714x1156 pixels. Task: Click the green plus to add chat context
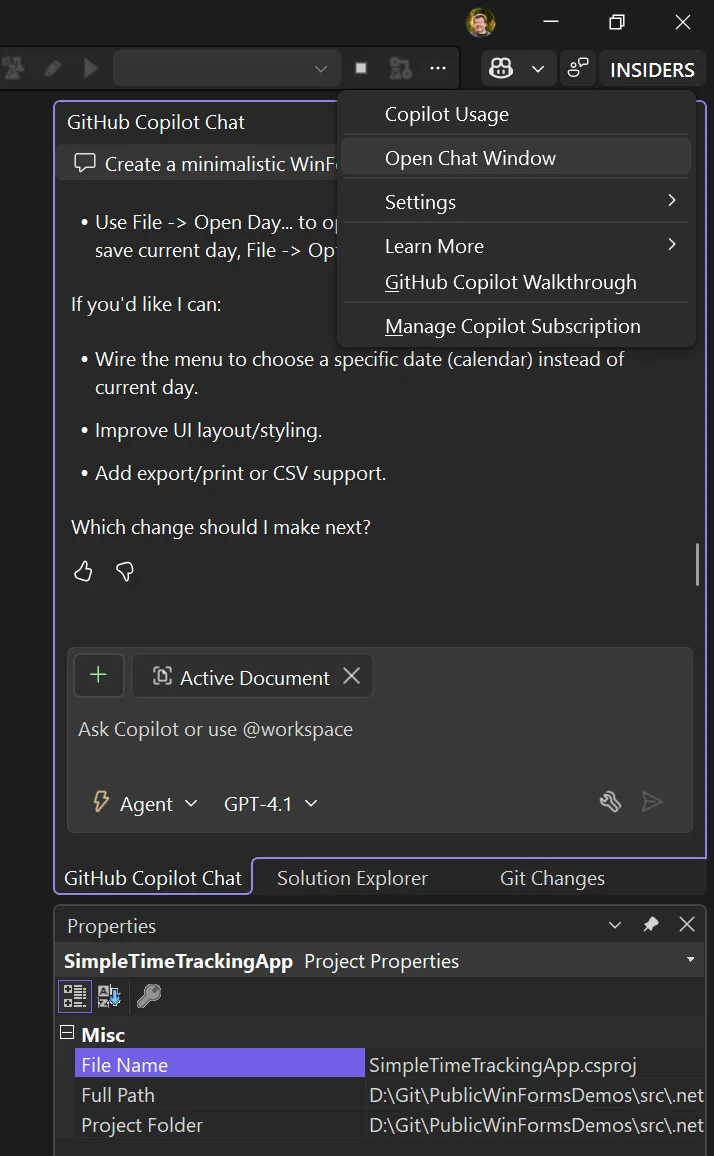(x=98, y=675)
